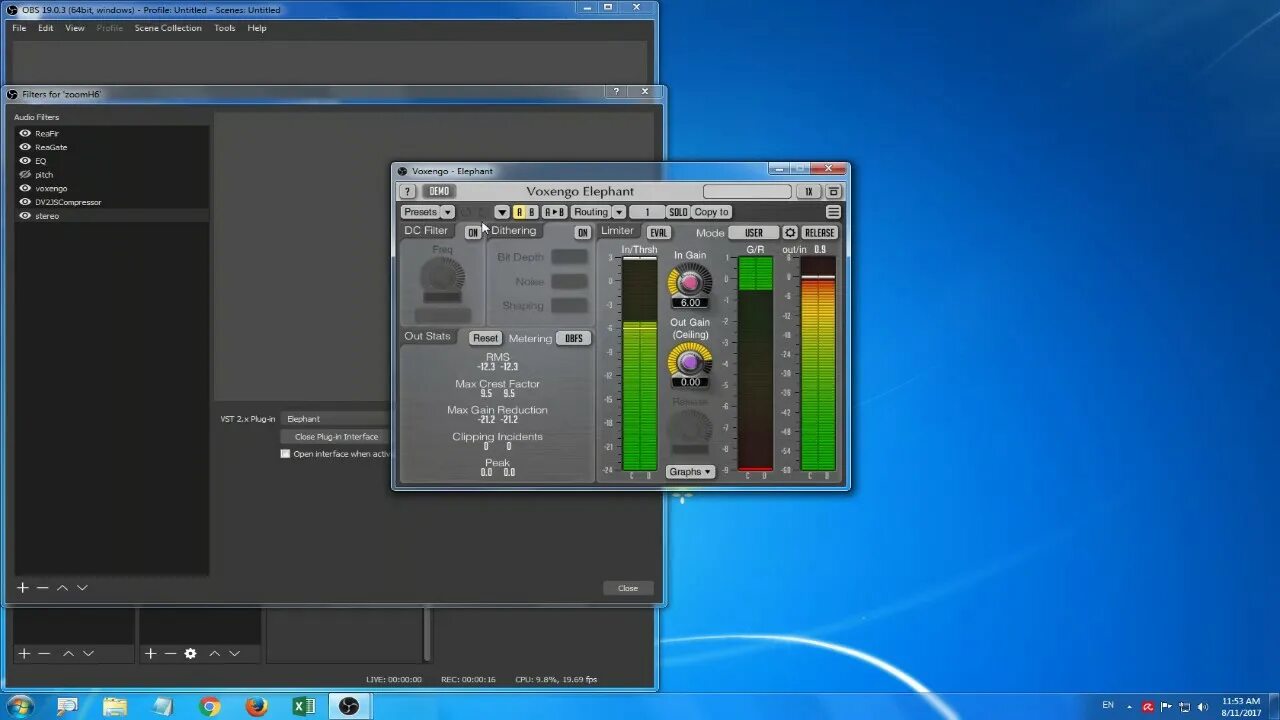Image resolution: width=1280 pixels, height=720 pixels.
Task: Open the USER mode selector
Action: click(x=753, y=232)
